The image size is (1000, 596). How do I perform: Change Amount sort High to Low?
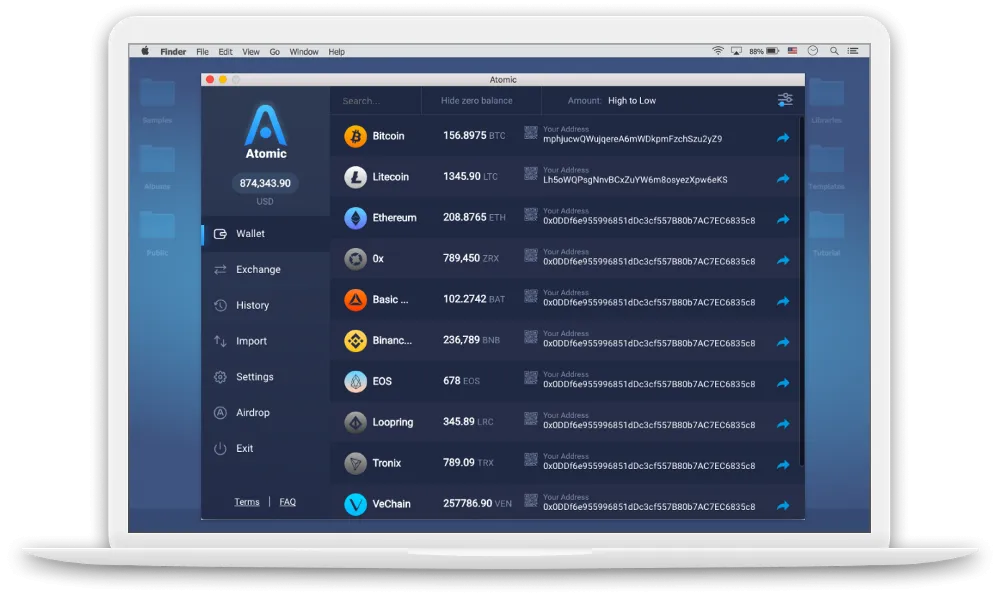(x=631, y=101)
